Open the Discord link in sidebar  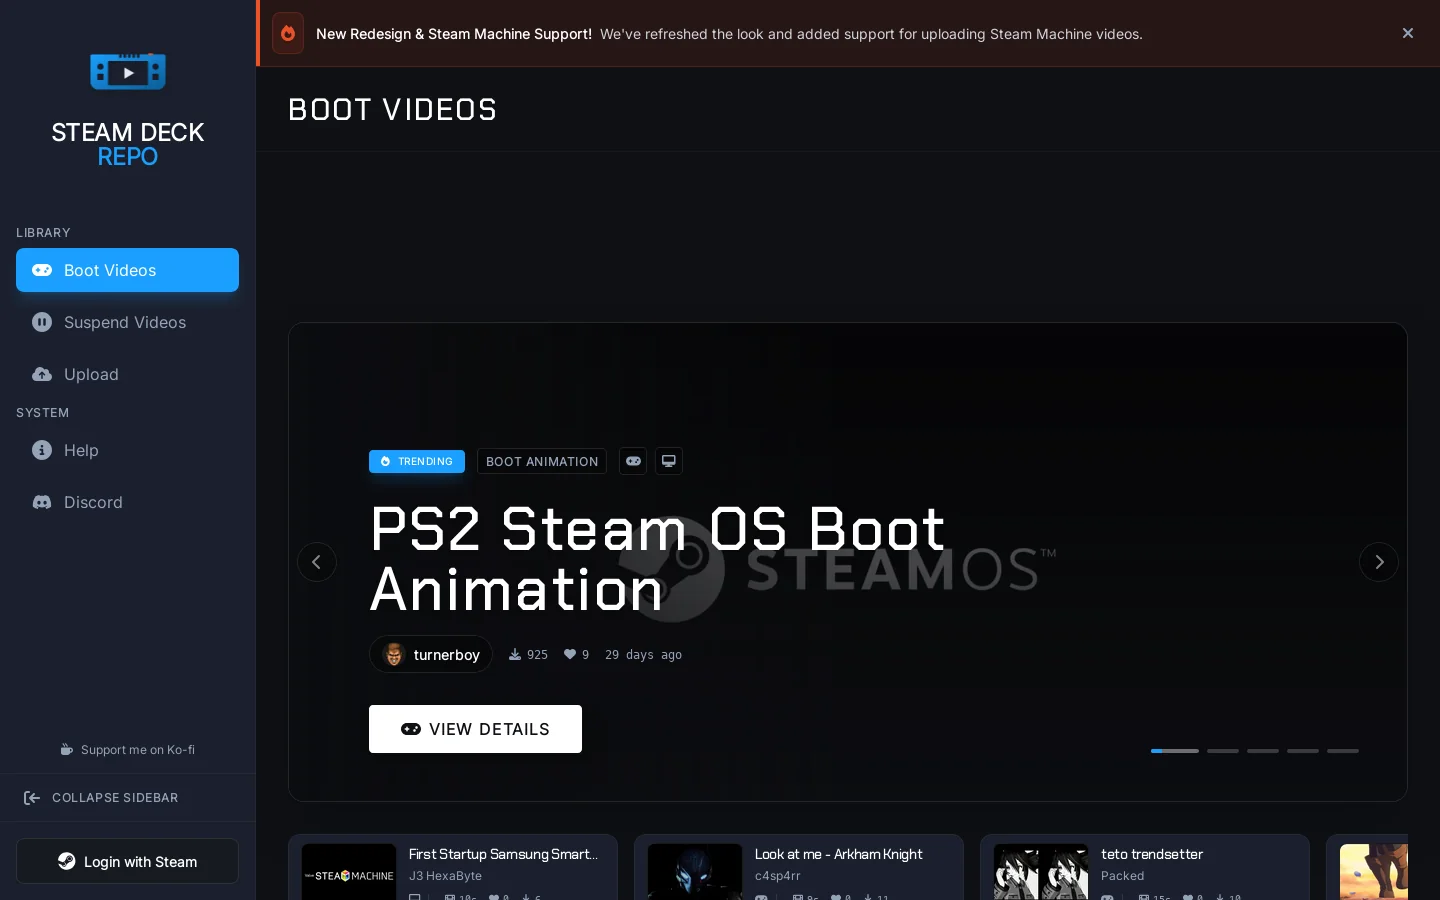pos(127,502)
